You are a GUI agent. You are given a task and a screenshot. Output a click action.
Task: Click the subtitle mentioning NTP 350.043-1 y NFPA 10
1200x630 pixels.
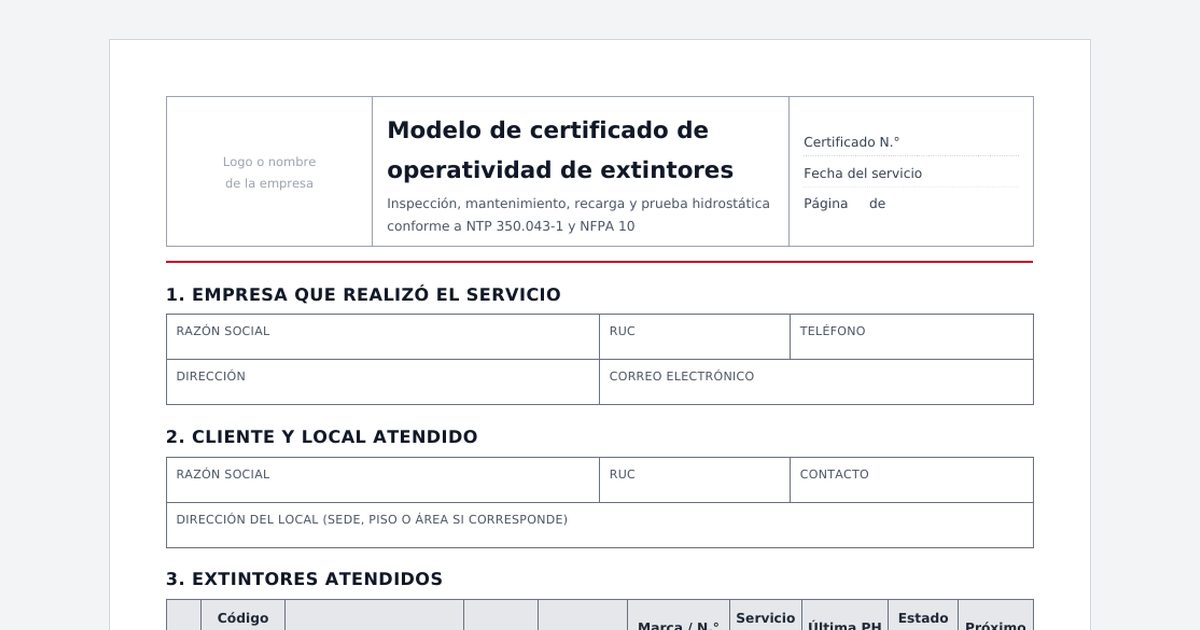tap(578, 215)
